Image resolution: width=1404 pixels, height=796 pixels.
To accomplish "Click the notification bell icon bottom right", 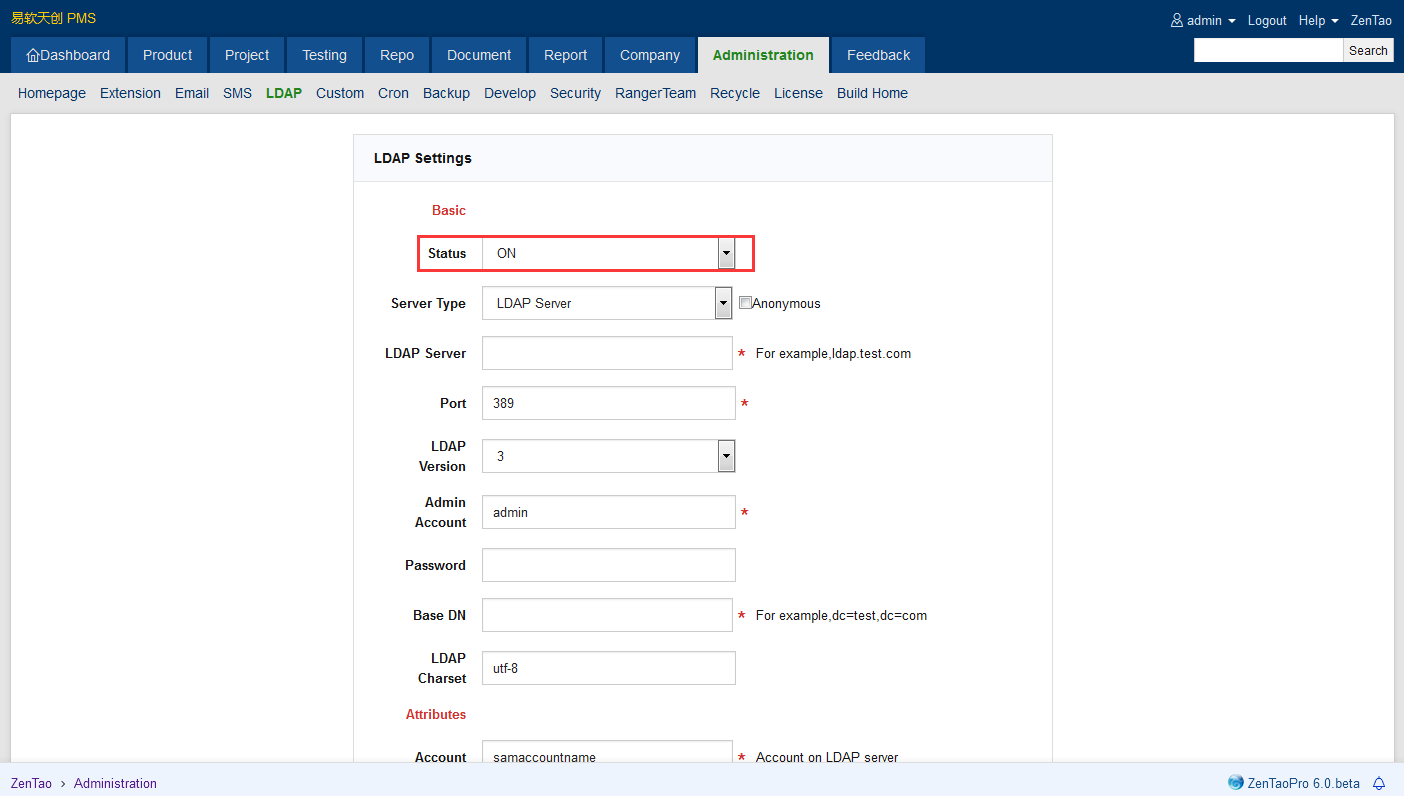I will 1379,783.
